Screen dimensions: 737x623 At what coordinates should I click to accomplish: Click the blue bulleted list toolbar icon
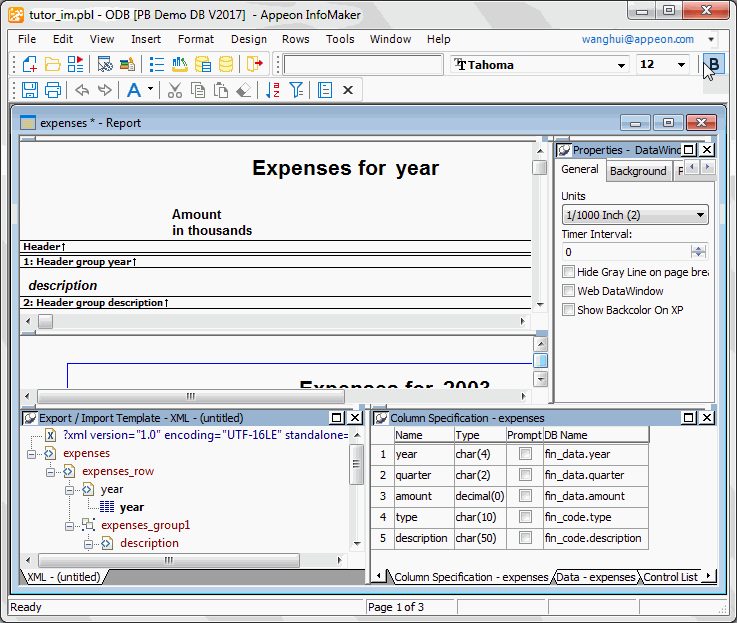(x=157, y=64)
